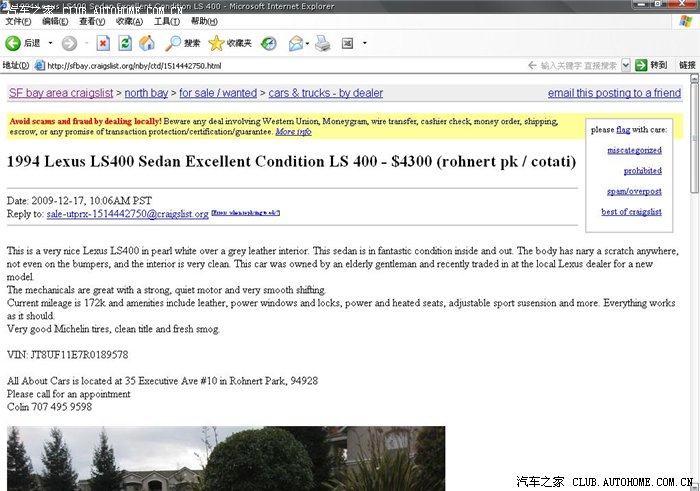The height and width of the screenshot is (491, 700).
Task: Click the Forward navigation arrow icon
Action: pos(68,43)
